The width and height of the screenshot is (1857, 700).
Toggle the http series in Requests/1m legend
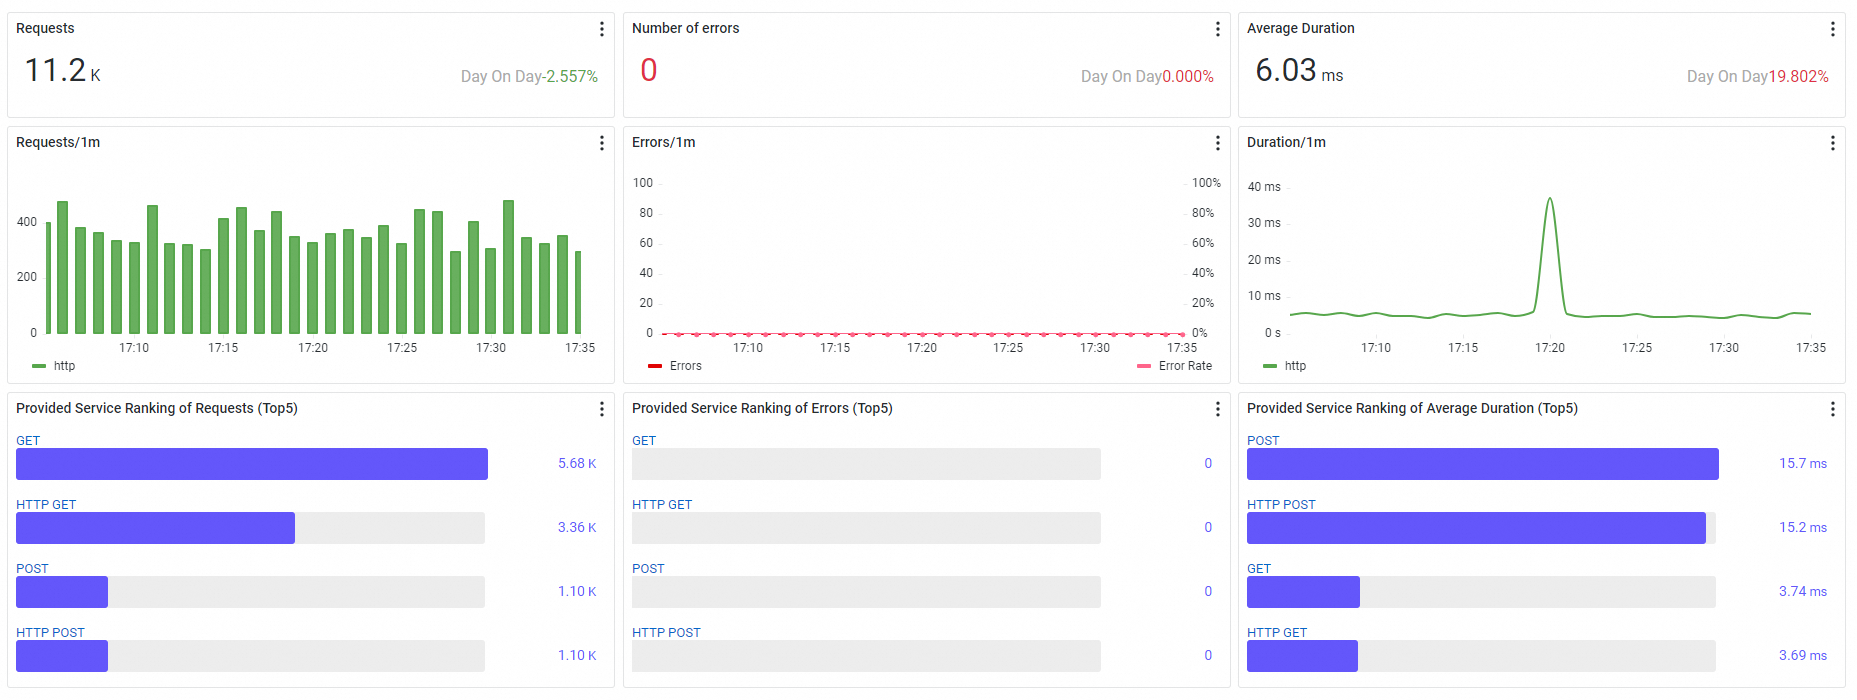[x=54, y=366]
